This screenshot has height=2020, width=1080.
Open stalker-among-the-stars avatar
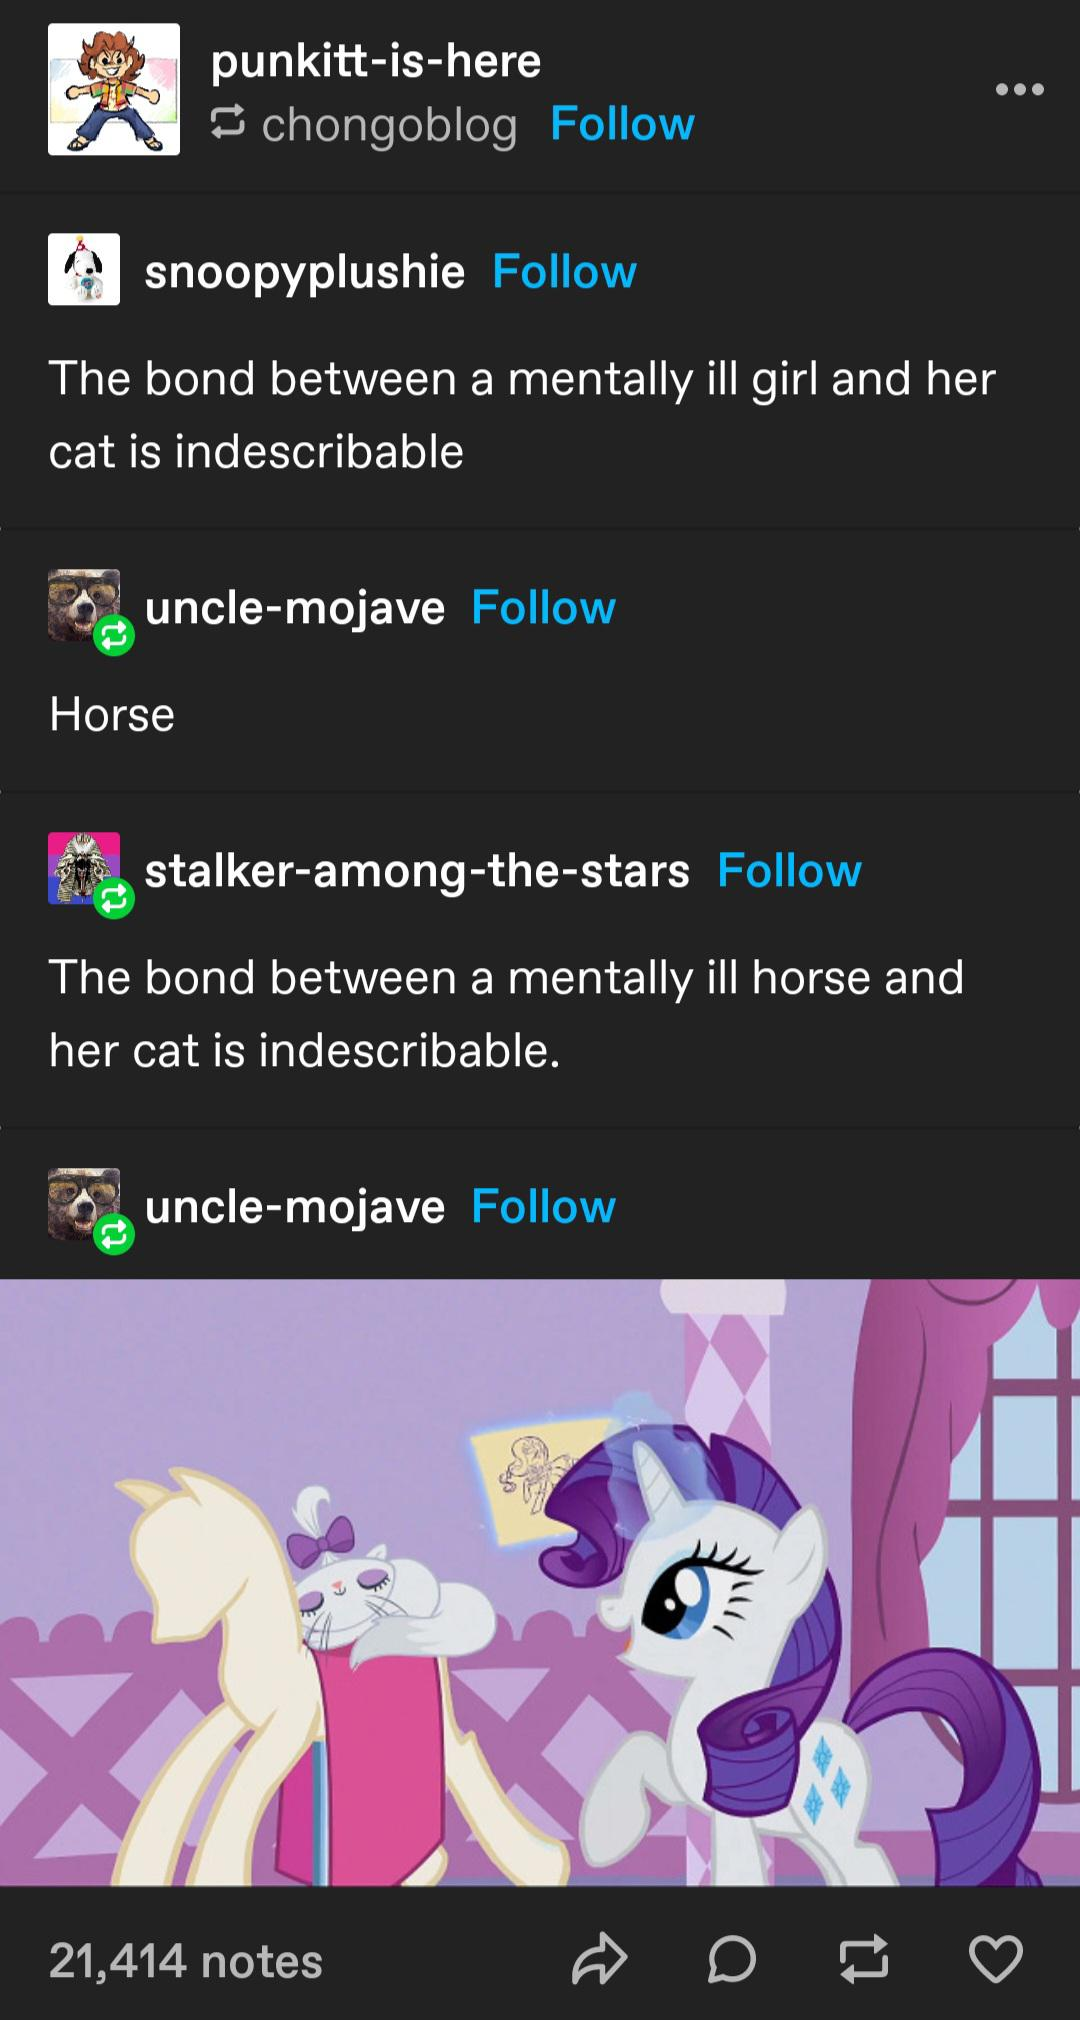point(84,869)
